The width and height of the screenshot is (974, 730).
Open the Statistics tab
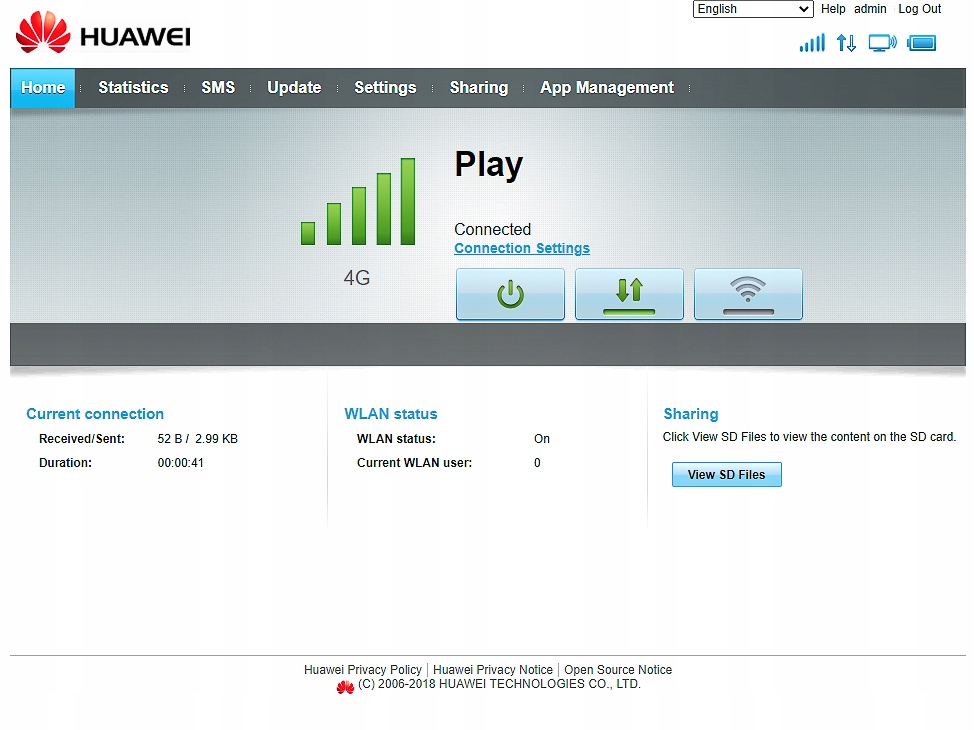pyautogui.click(x=133, y=88)
